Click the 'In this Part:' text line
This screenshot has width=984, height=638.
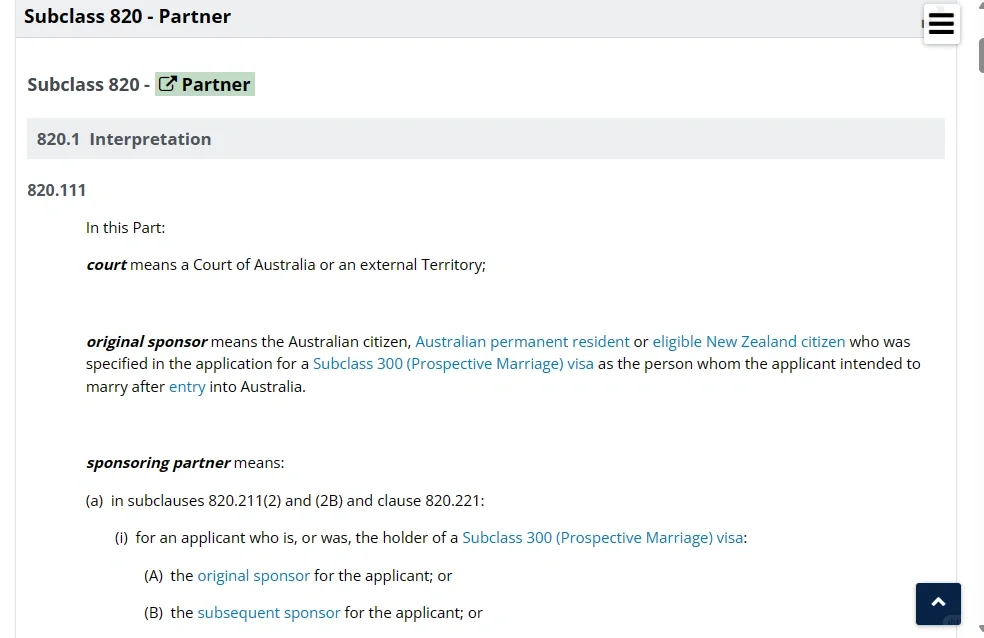tap(126, 228)
